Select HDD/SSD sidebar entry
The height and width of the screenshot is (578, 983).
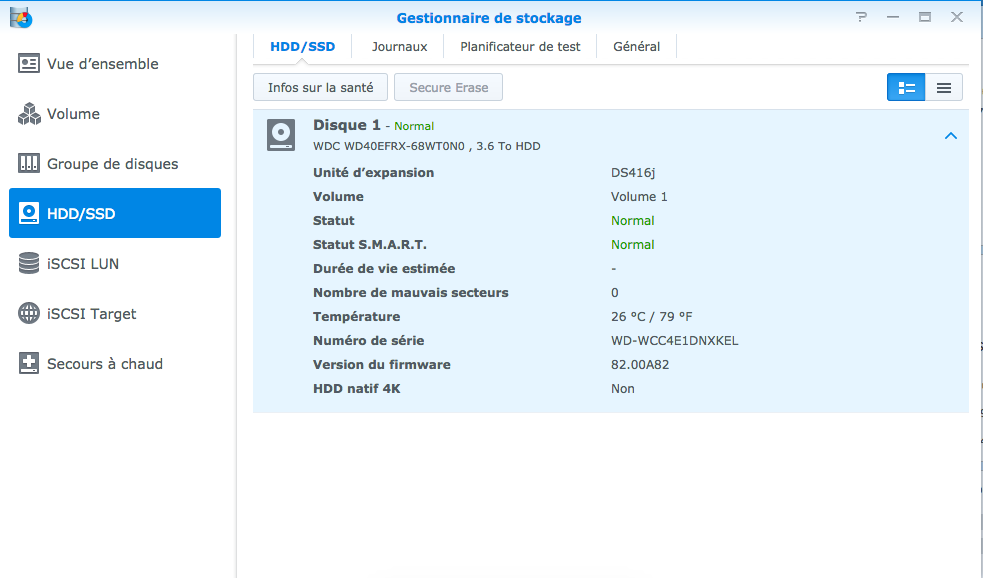tap(115, 213)
